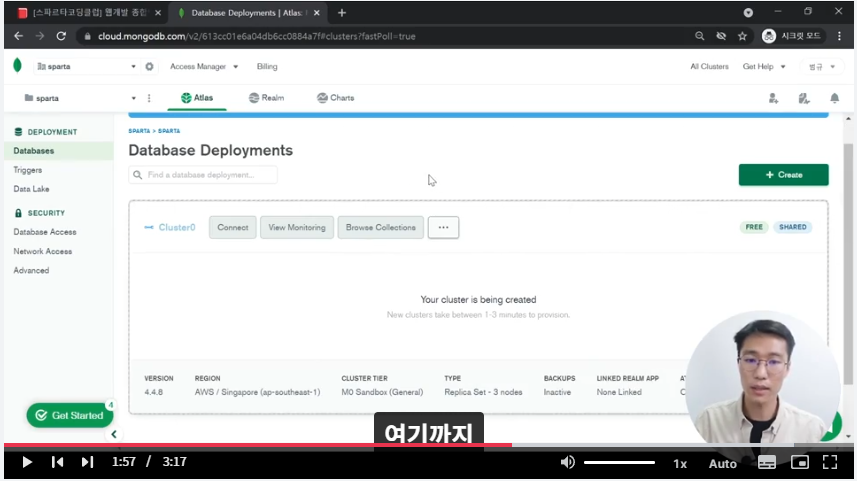Image resolution: width=857 pixels, height=481 pixels.
Task: Switch to the Charts tab
Action: (x=336, y=98)
